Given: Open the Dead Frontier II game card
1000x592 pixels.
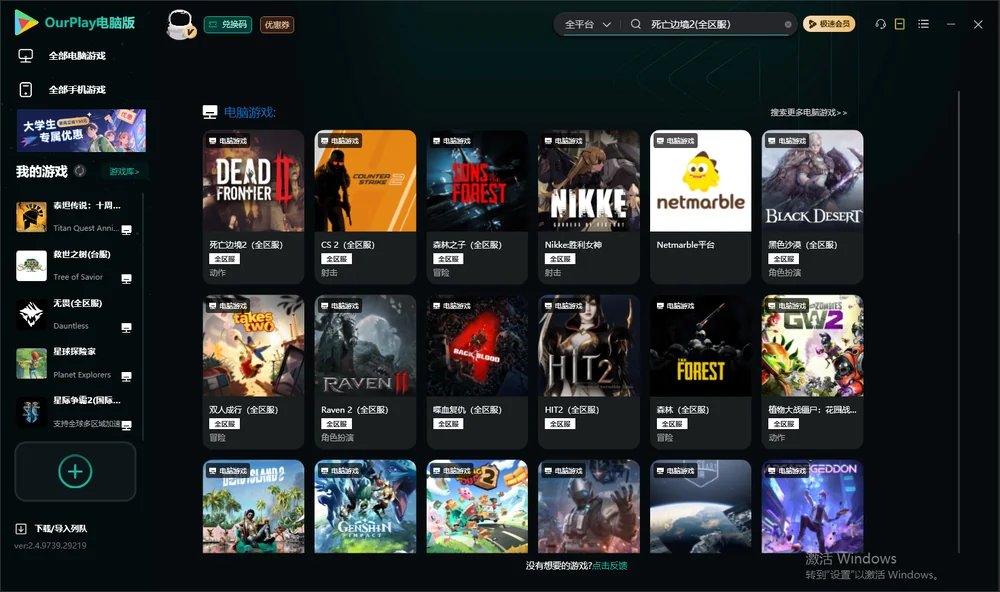Looking at the screenshot, I should click(253, 207).
